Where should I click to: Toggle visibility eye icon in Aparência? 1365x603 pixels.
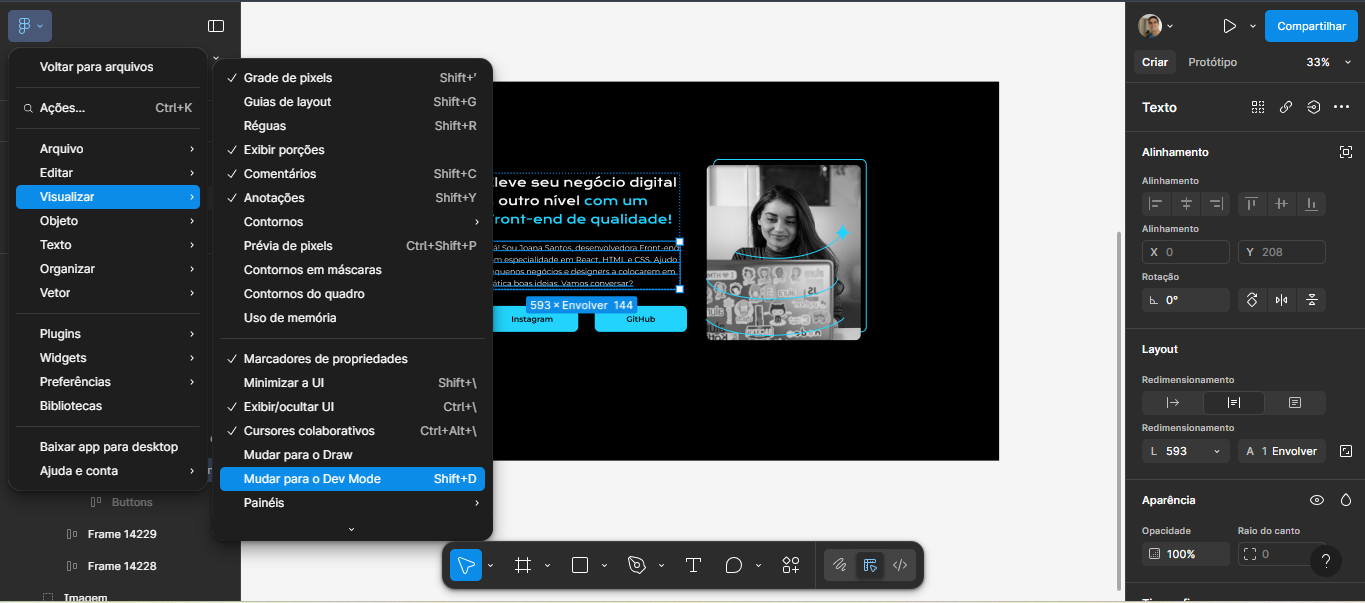tap(1317, 500)
